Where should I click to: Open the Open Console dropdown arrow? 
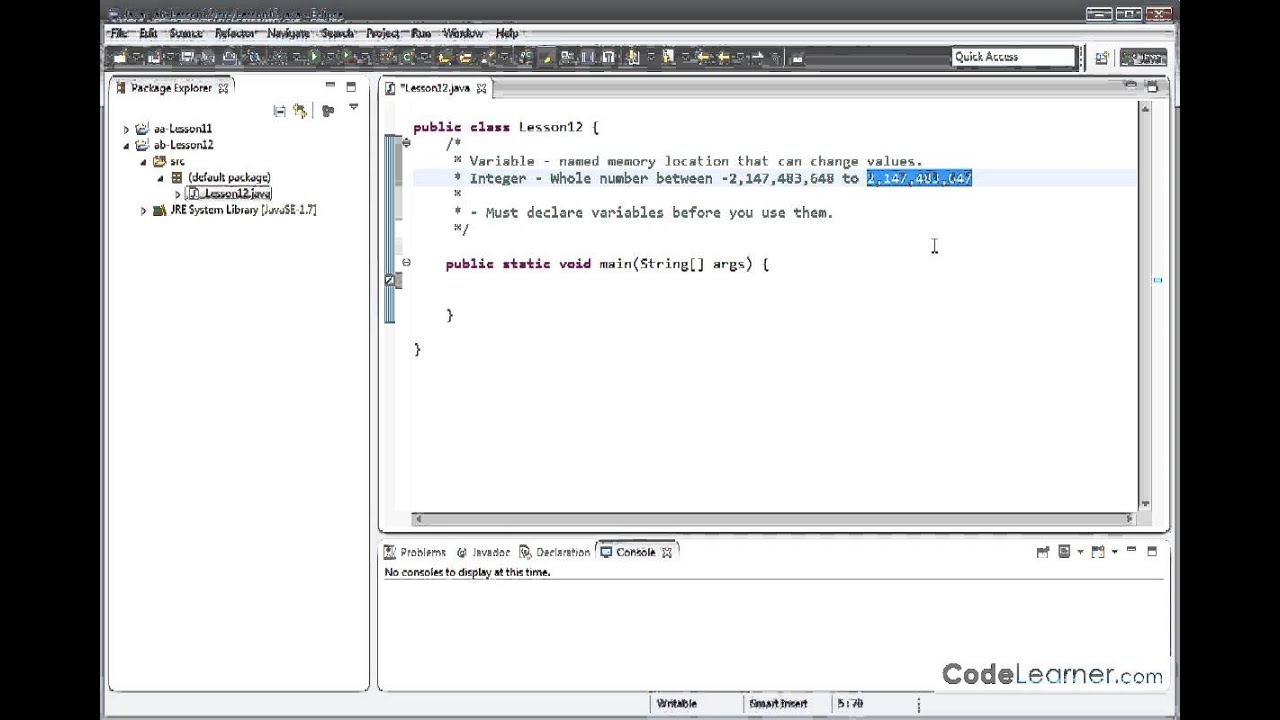[x=1114, y=552]
